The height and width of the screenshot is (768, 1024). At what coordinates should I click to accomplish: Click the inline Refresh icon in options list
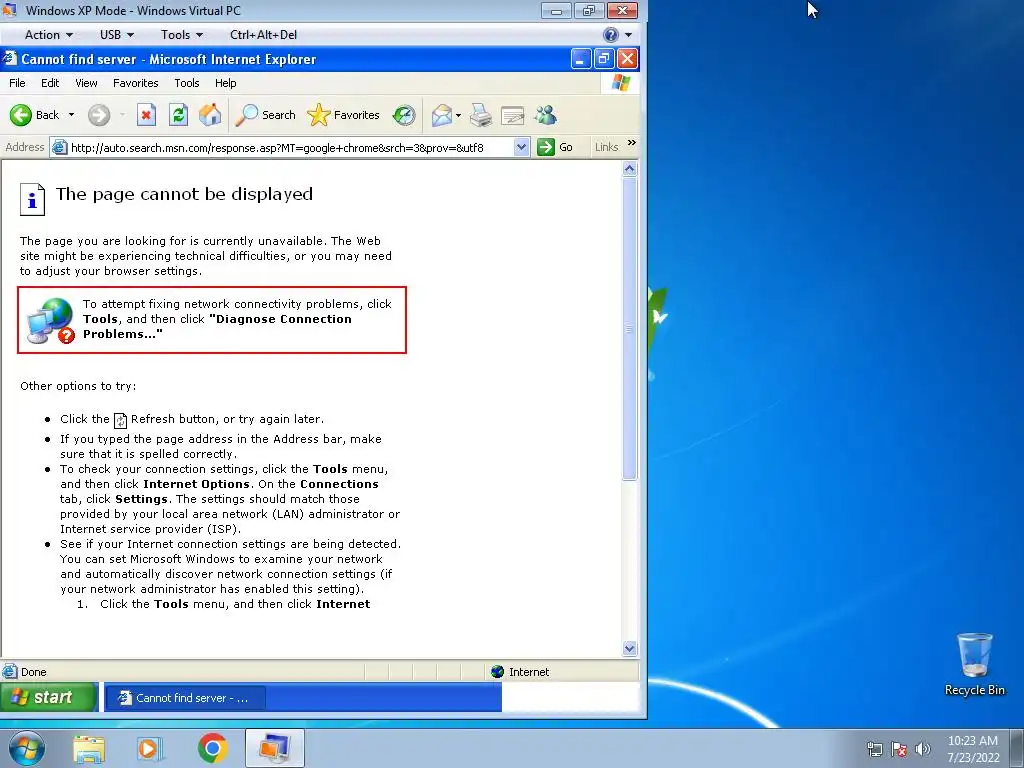(120, 420)
